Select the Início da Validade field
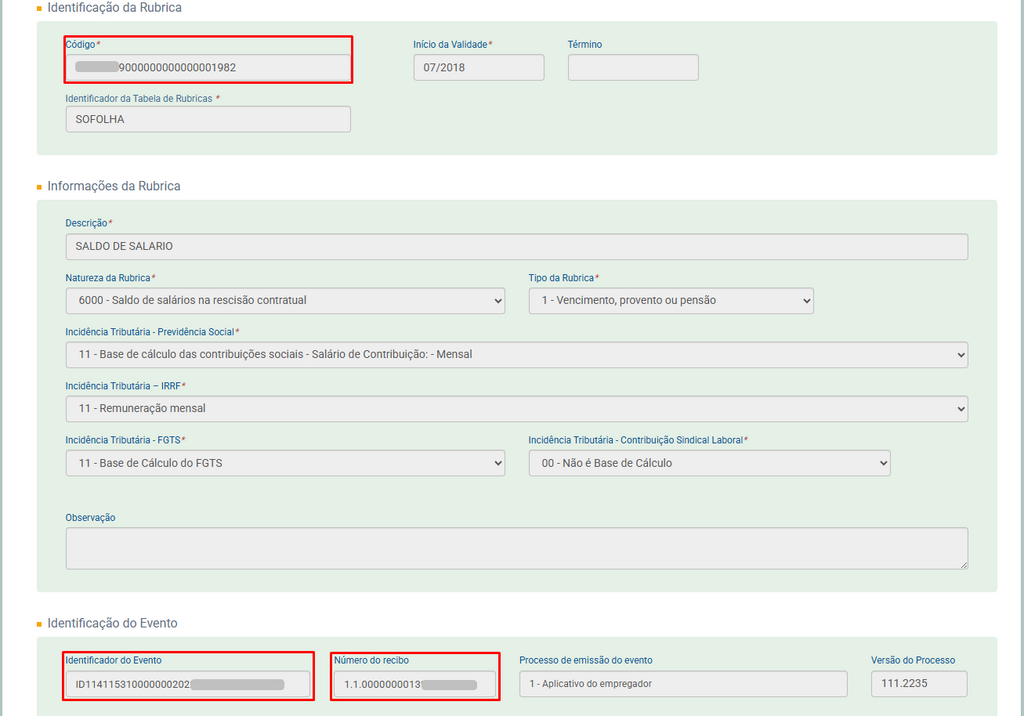The height and width of the screenshot is (716, 1024). (x=478, y=68)
